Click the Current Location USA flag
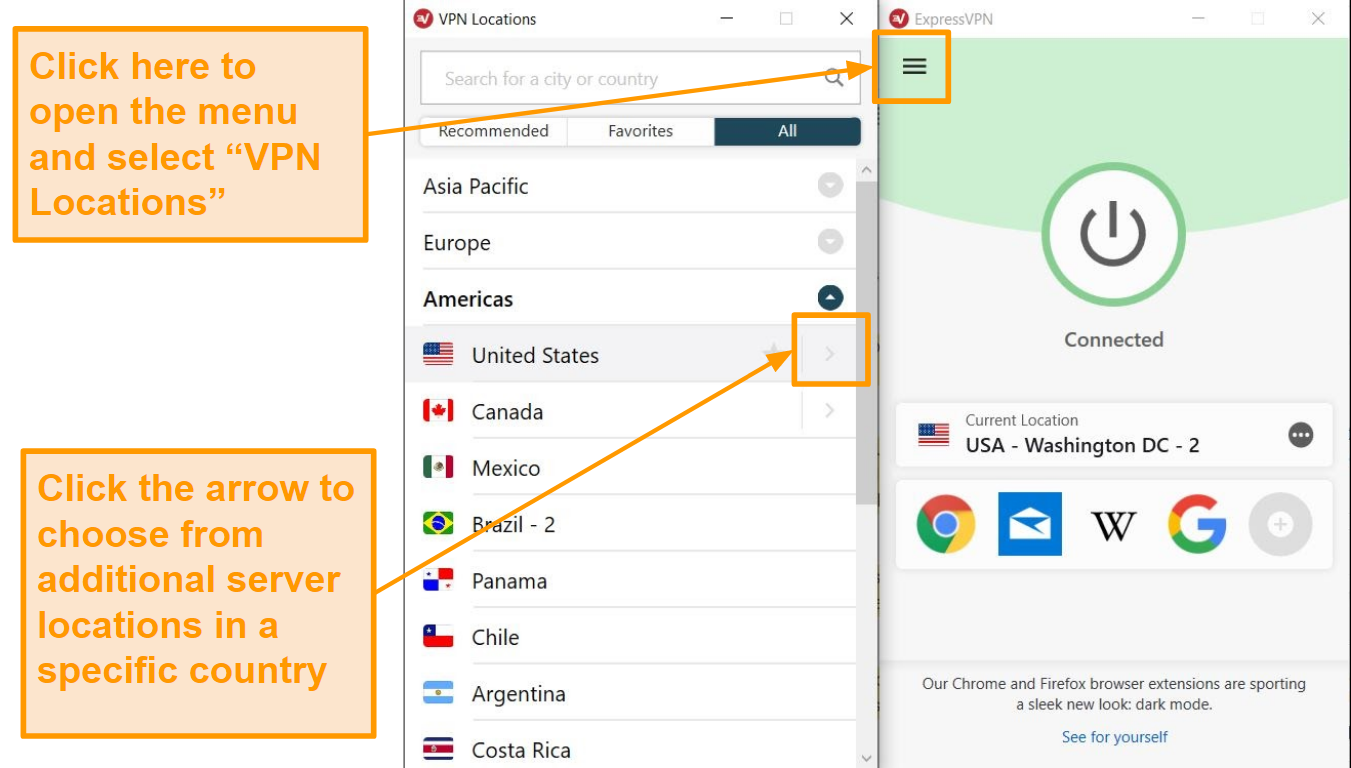The height and width of the screenshot is (768, 1351). pos(933,434)
